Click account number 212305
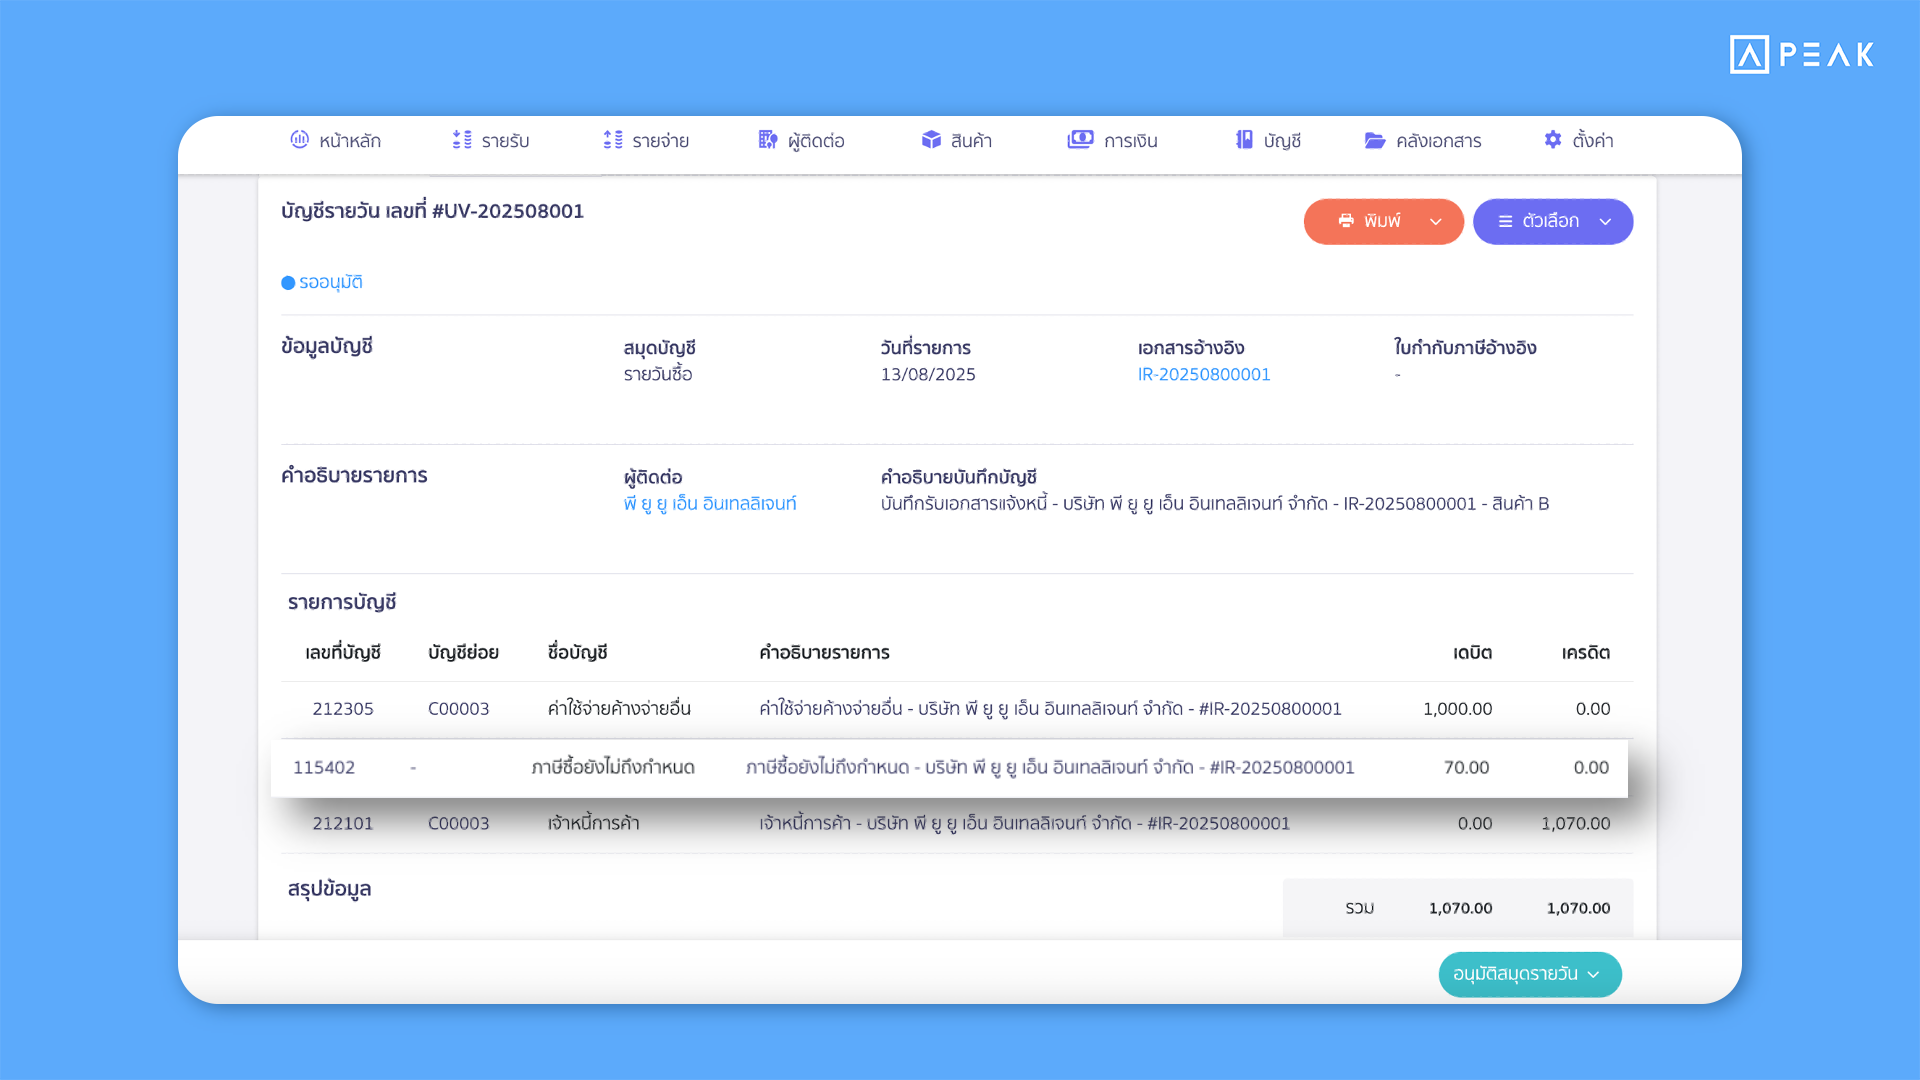 [x=343, y=709]
